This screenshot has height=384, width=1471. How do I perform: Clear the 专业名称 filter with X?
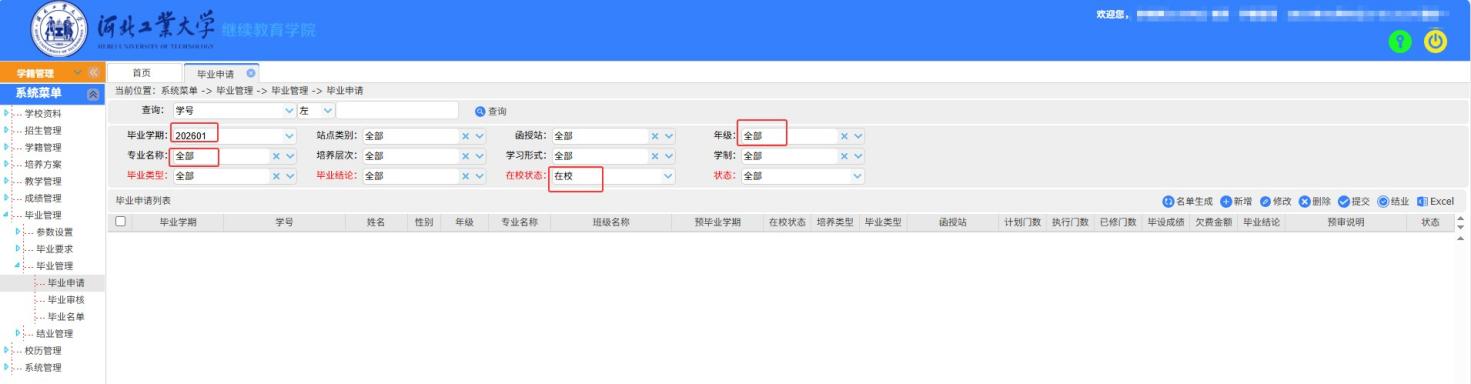(276, 156)
